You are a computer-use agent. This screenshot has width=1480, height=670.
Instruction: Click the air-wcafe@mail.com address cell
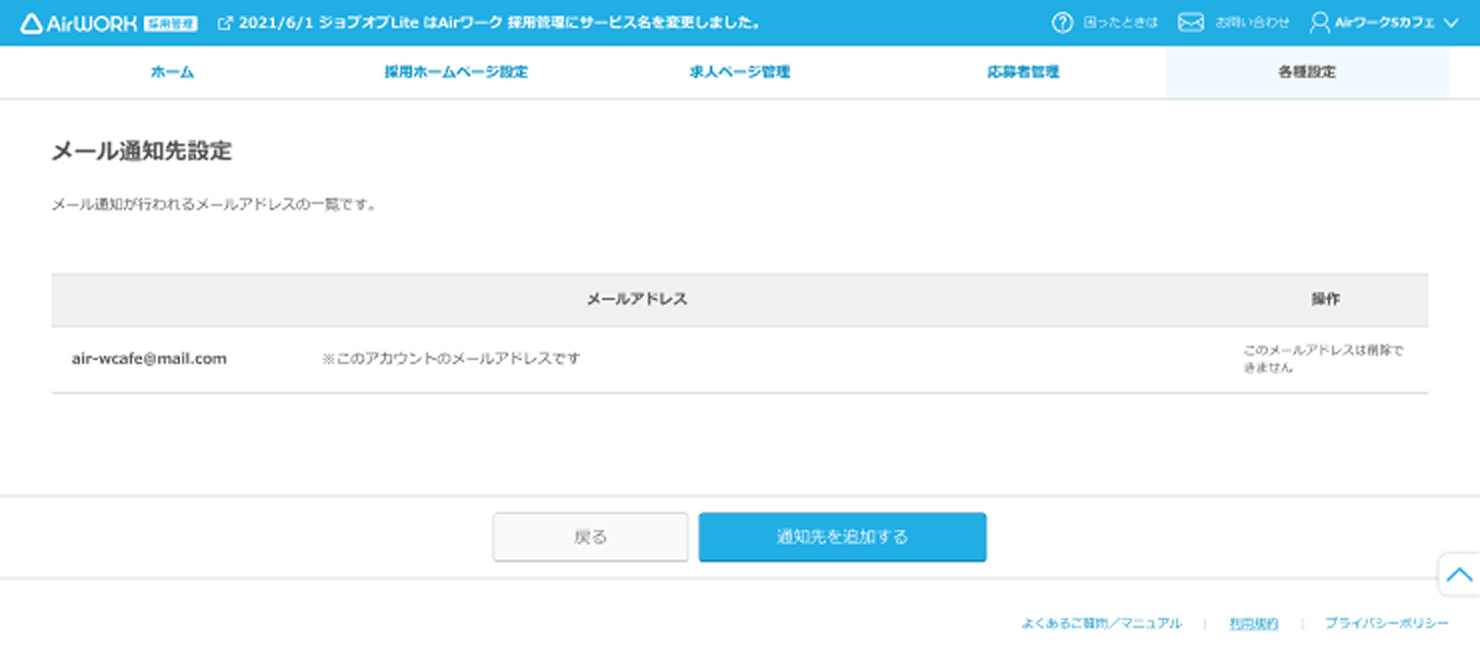pos(149,358)
